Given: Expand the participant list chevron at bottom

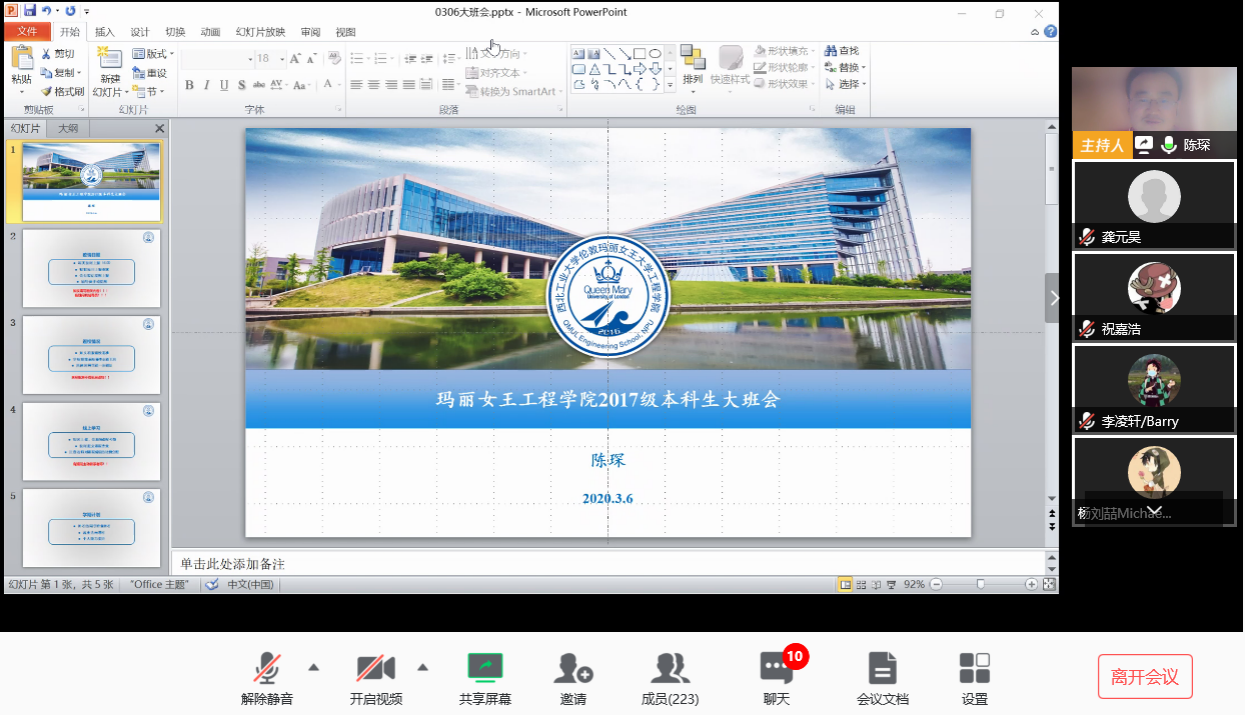Looking at the screenshot, I should pos(1154,511).
